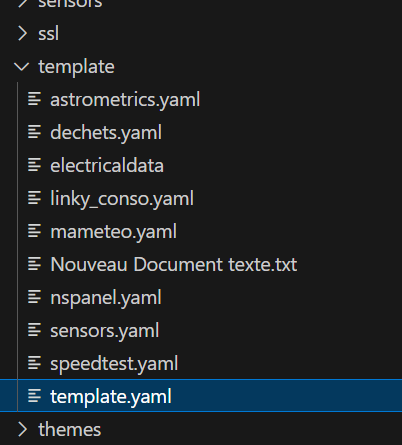Collapse the template folder chevron
Viewport: 402px width, 445px height.
point(22,66)
